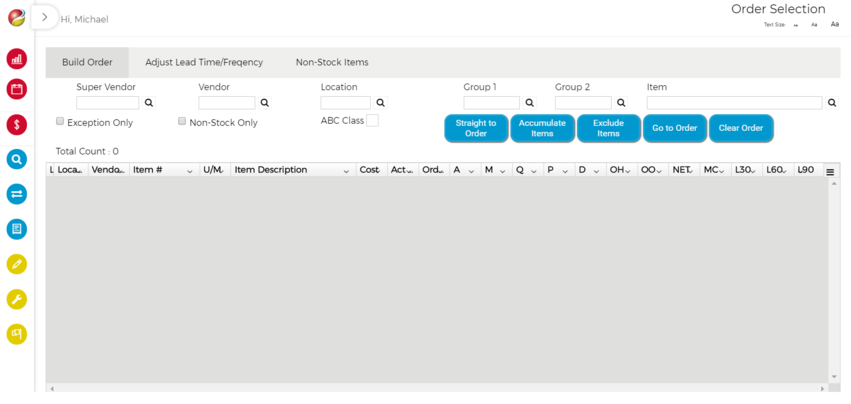Open the blue transfer arrows sidebar icon
The height and width of the screenshot is (404, 851).
click(x=17, y=194)
